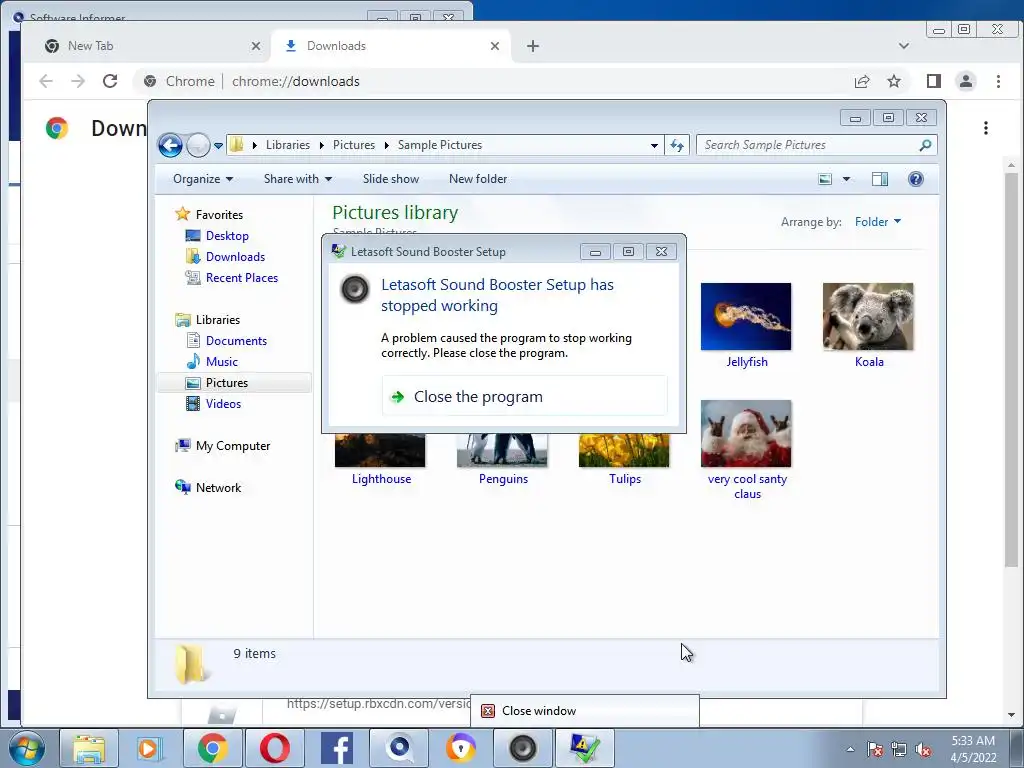This screenshot has height=768, width=1024.
Task: Click Pictures in the breadcrumb path
Action: [354, 145]
